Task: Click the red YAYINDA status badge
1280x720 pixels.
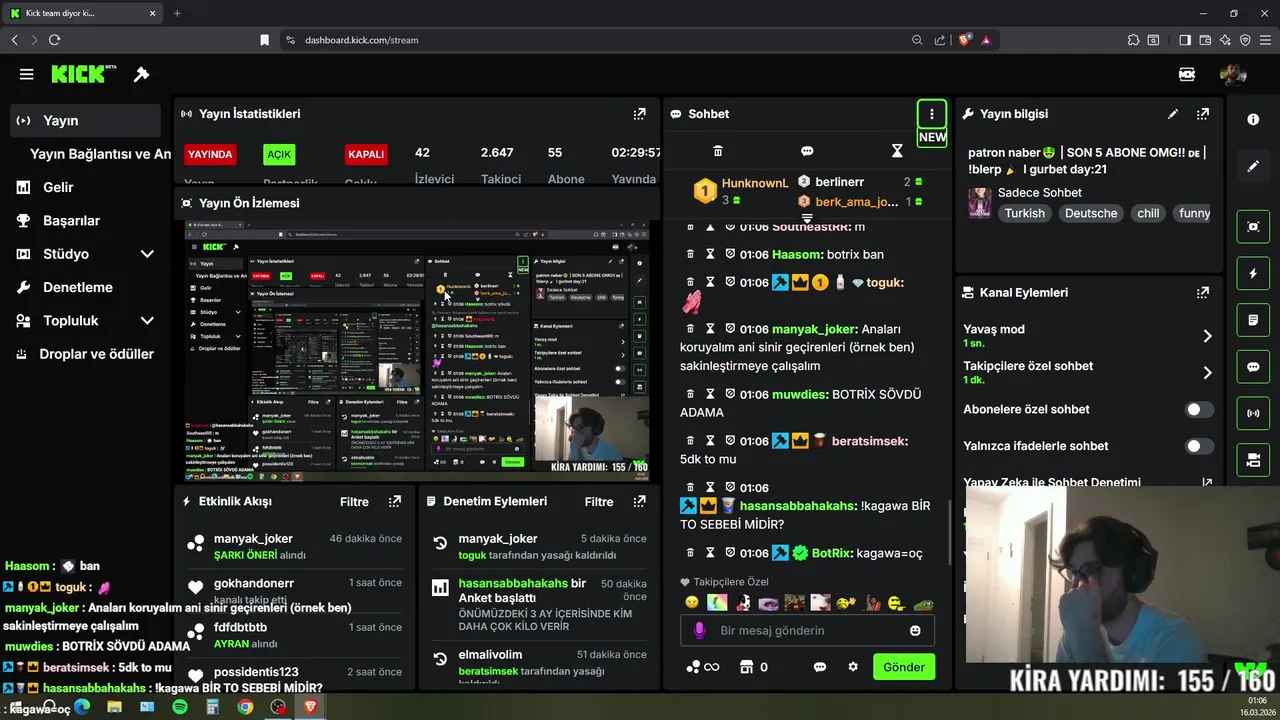Action: point(209,154)
